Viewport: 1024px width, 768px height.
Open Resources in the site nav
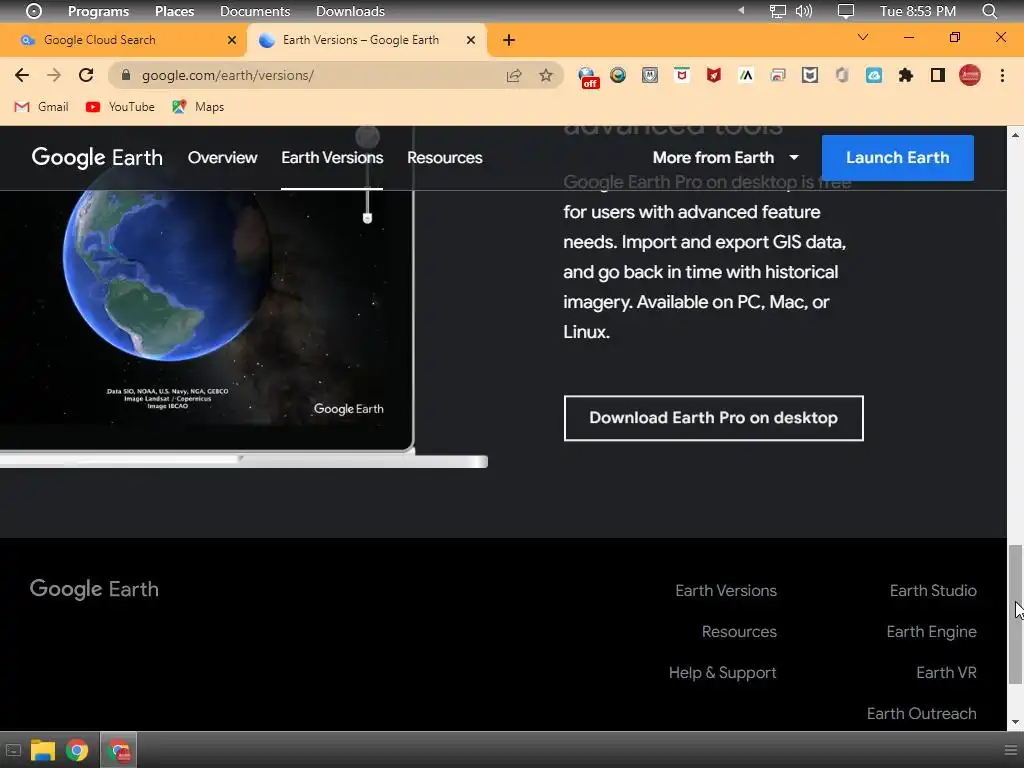tap(445, 157)
